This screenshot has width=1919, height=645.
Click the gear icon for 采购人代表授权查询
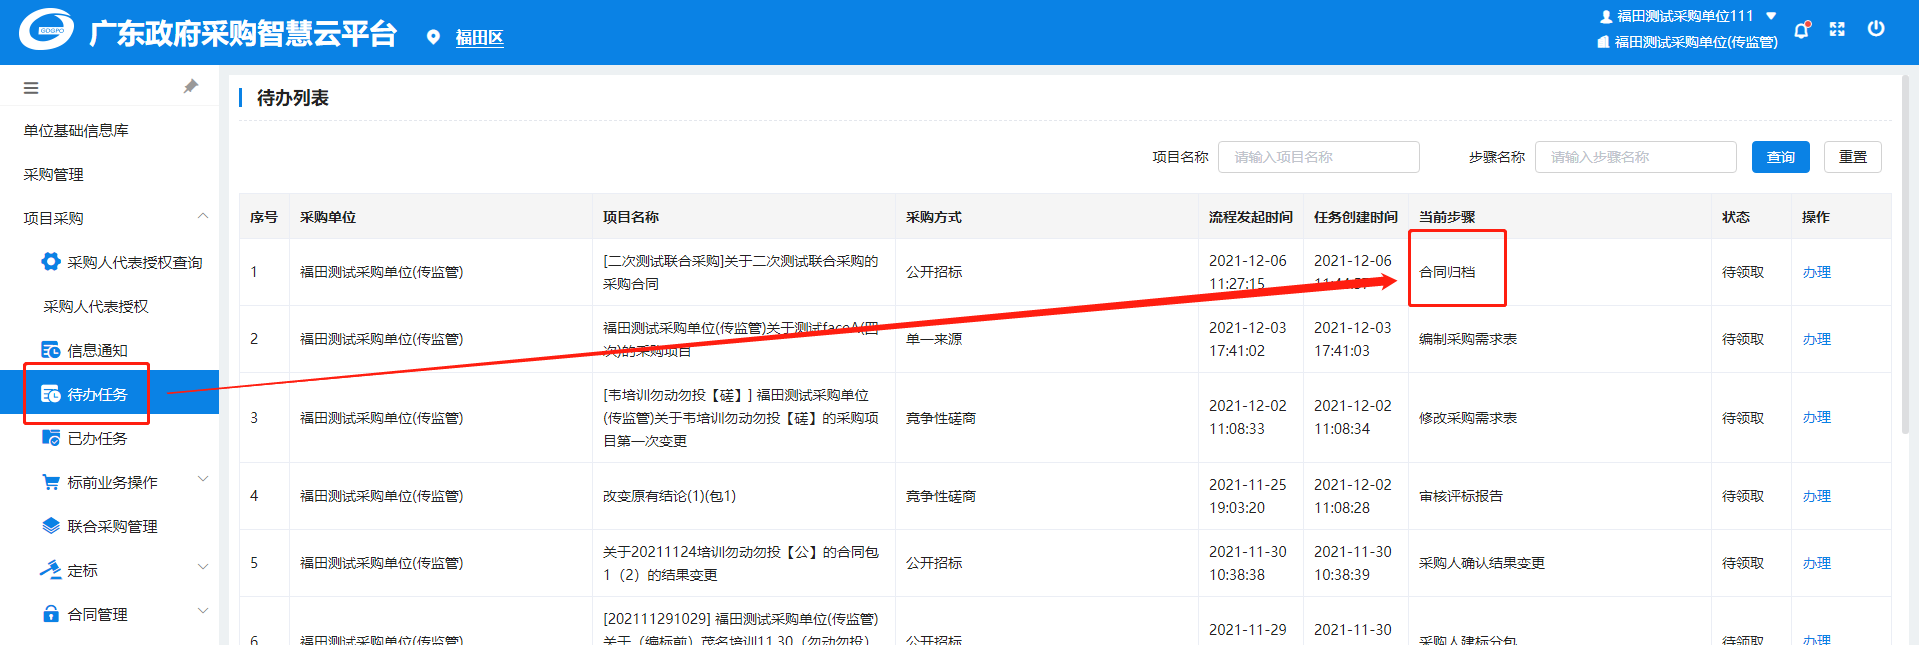(50, 262)
